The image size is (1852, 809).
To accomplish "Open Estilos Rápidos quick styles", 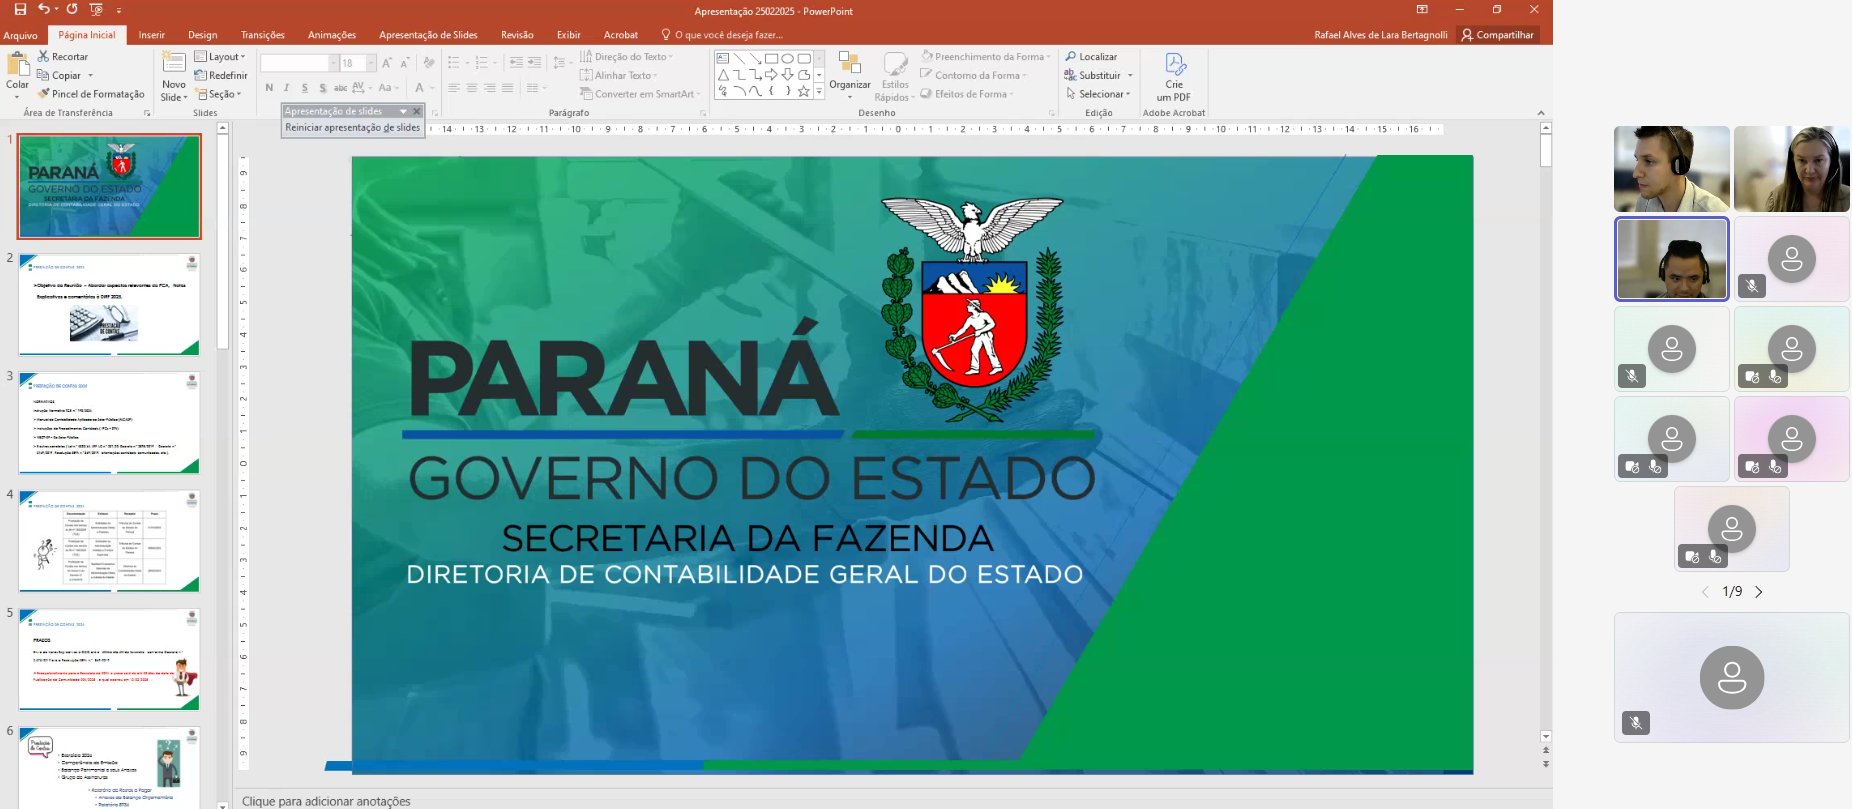I will [x=895, y=76].
